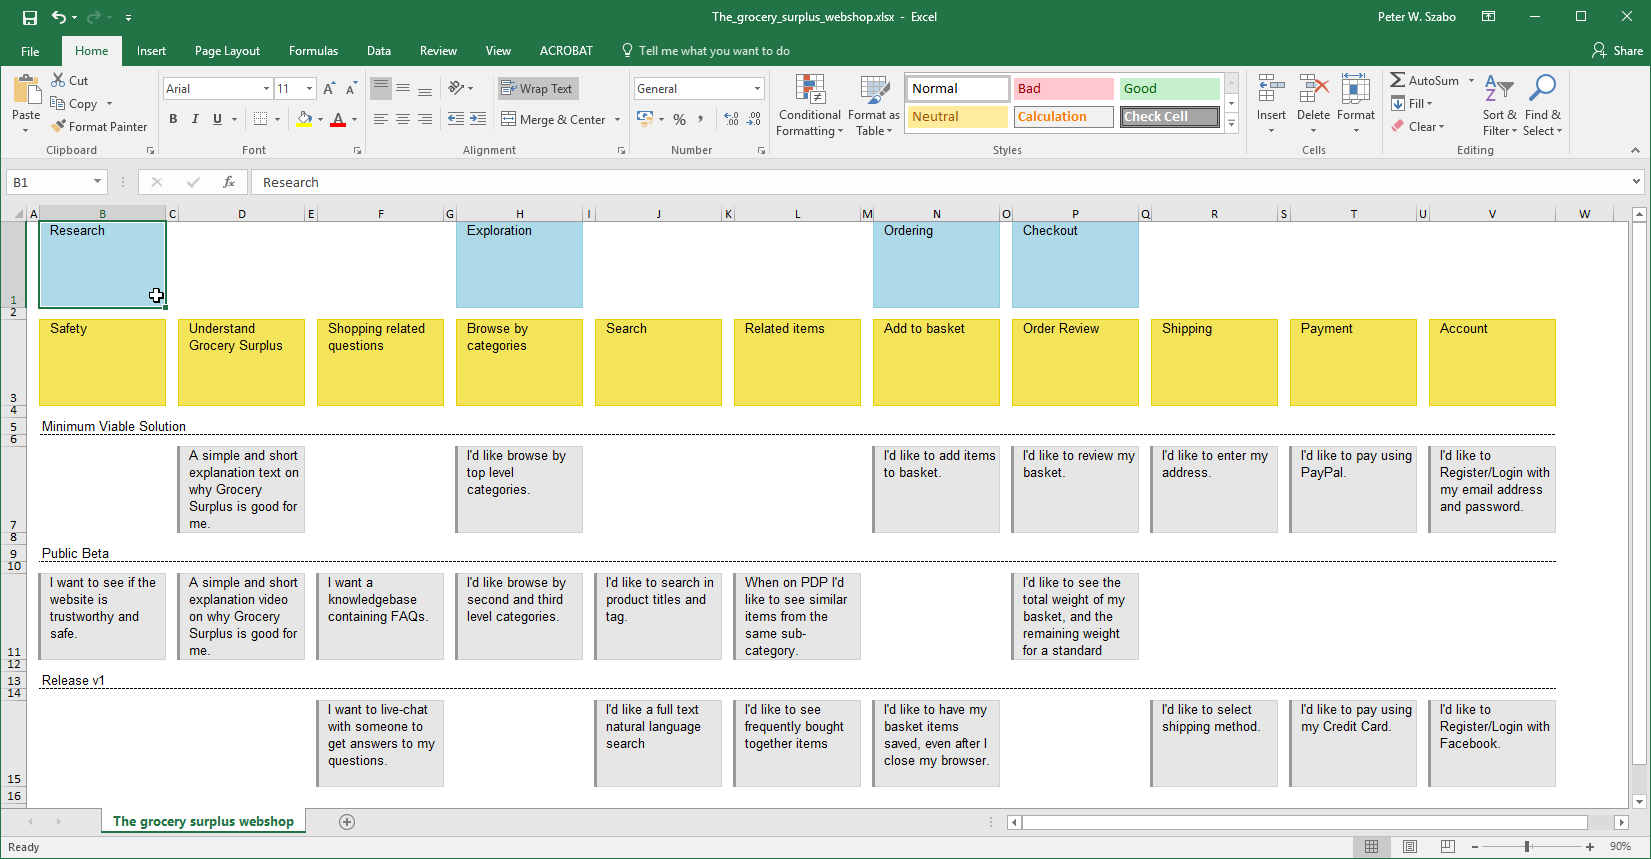The height and width of the screenshot is (859, 1651).
Task: Toggle Wrap Text on selected cell
Action: (537, 89)
